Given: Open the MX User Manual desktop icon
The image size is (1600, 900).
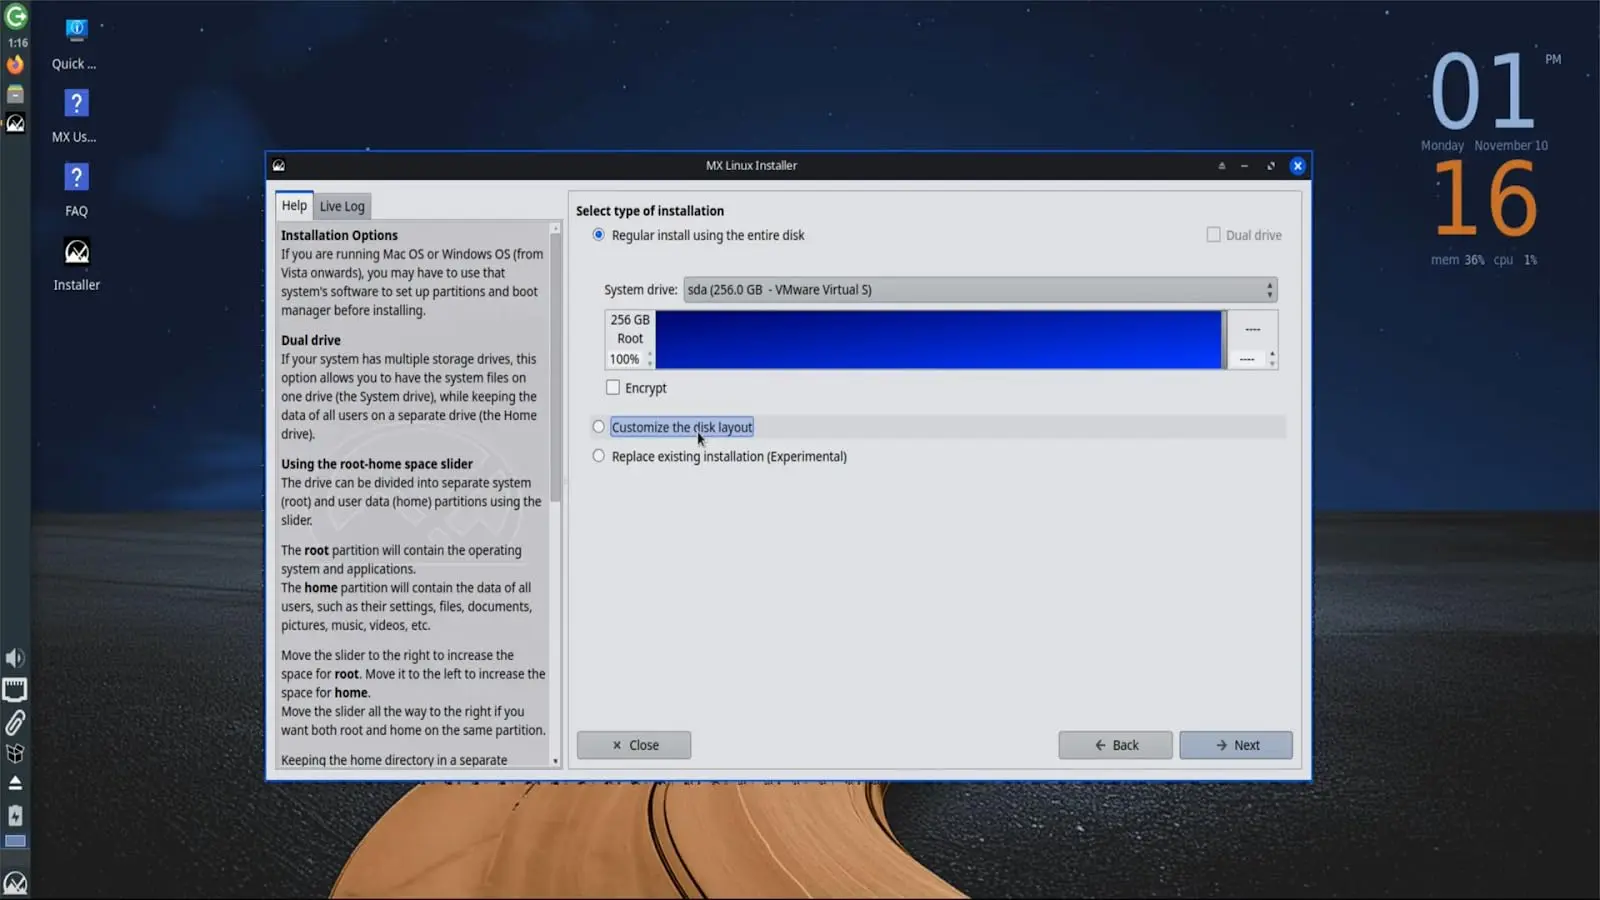Looking at the screenshot, I should 76,116.
